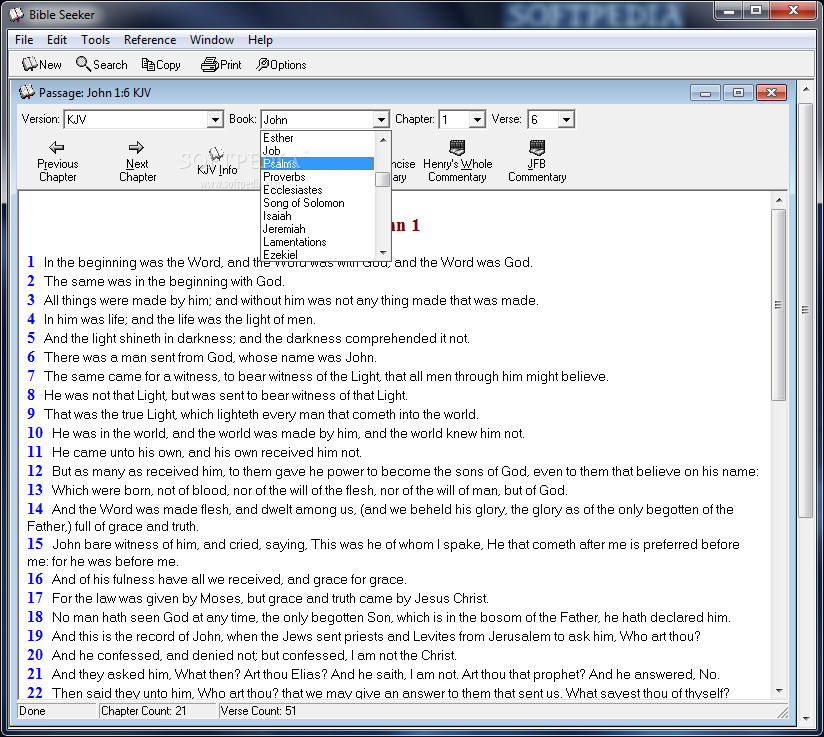
Task: Click the book list scrollbar thumb
Action: (x=383, y=179)
